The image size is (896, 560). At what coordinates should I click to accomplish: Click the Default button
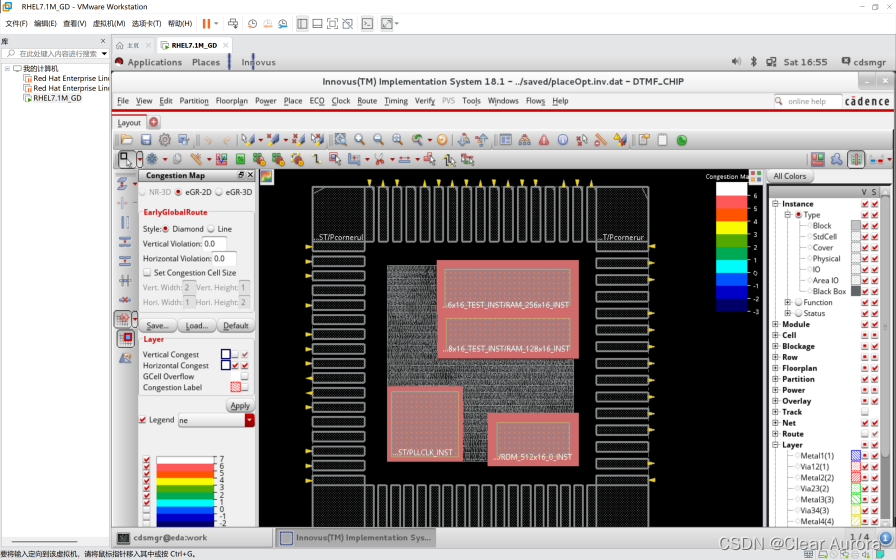coord(235,326)
